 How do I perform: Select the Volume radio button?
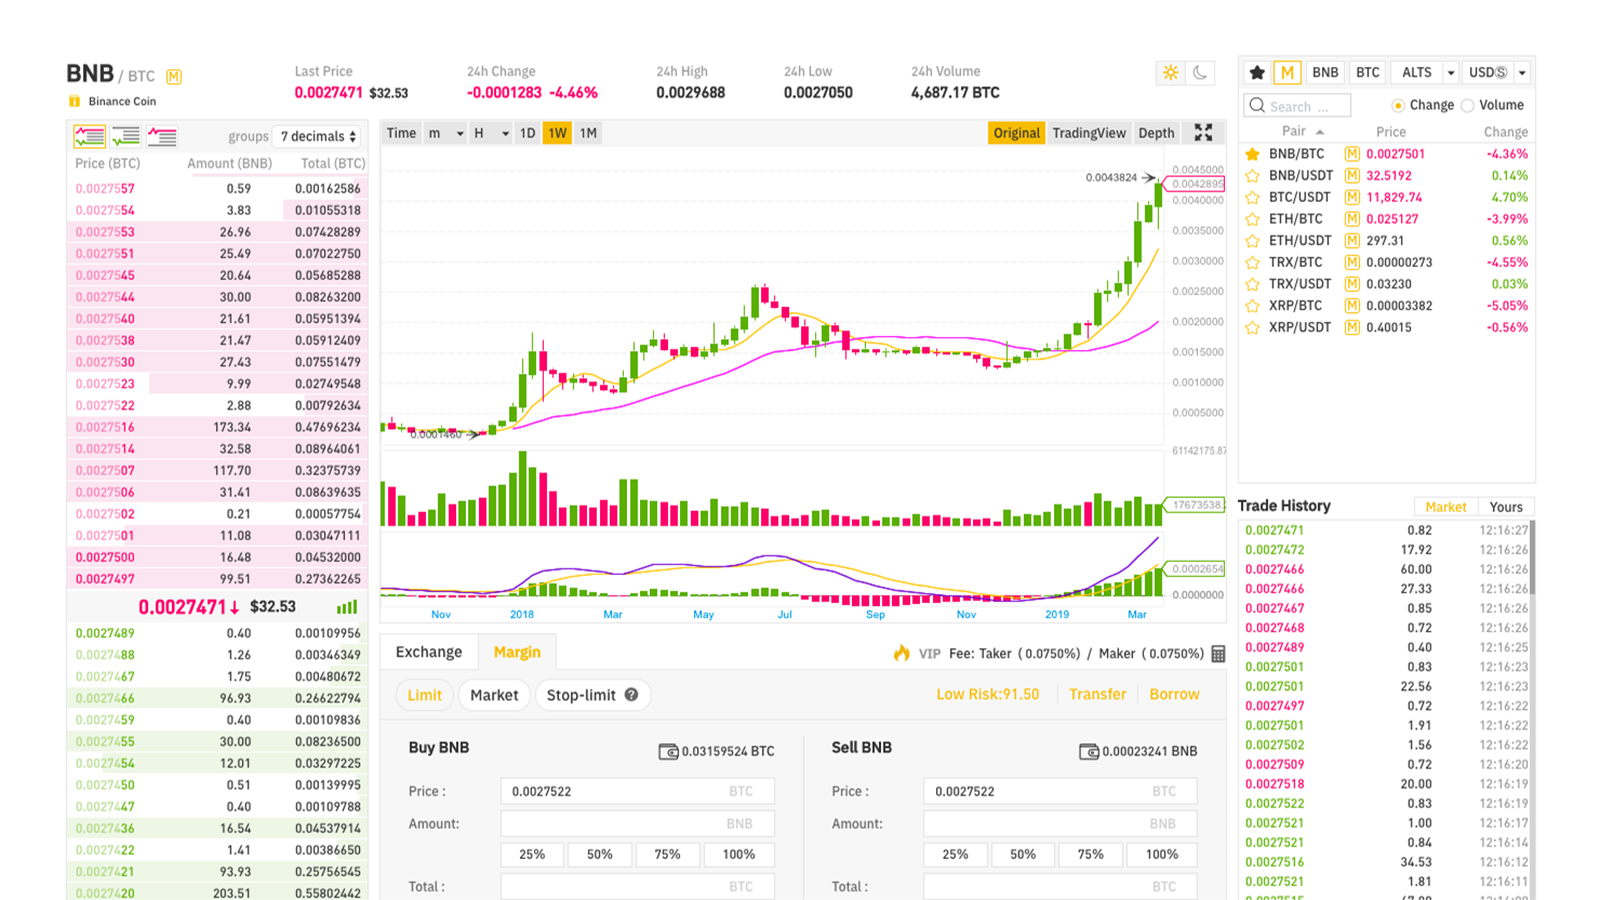tap(1467, 105)
